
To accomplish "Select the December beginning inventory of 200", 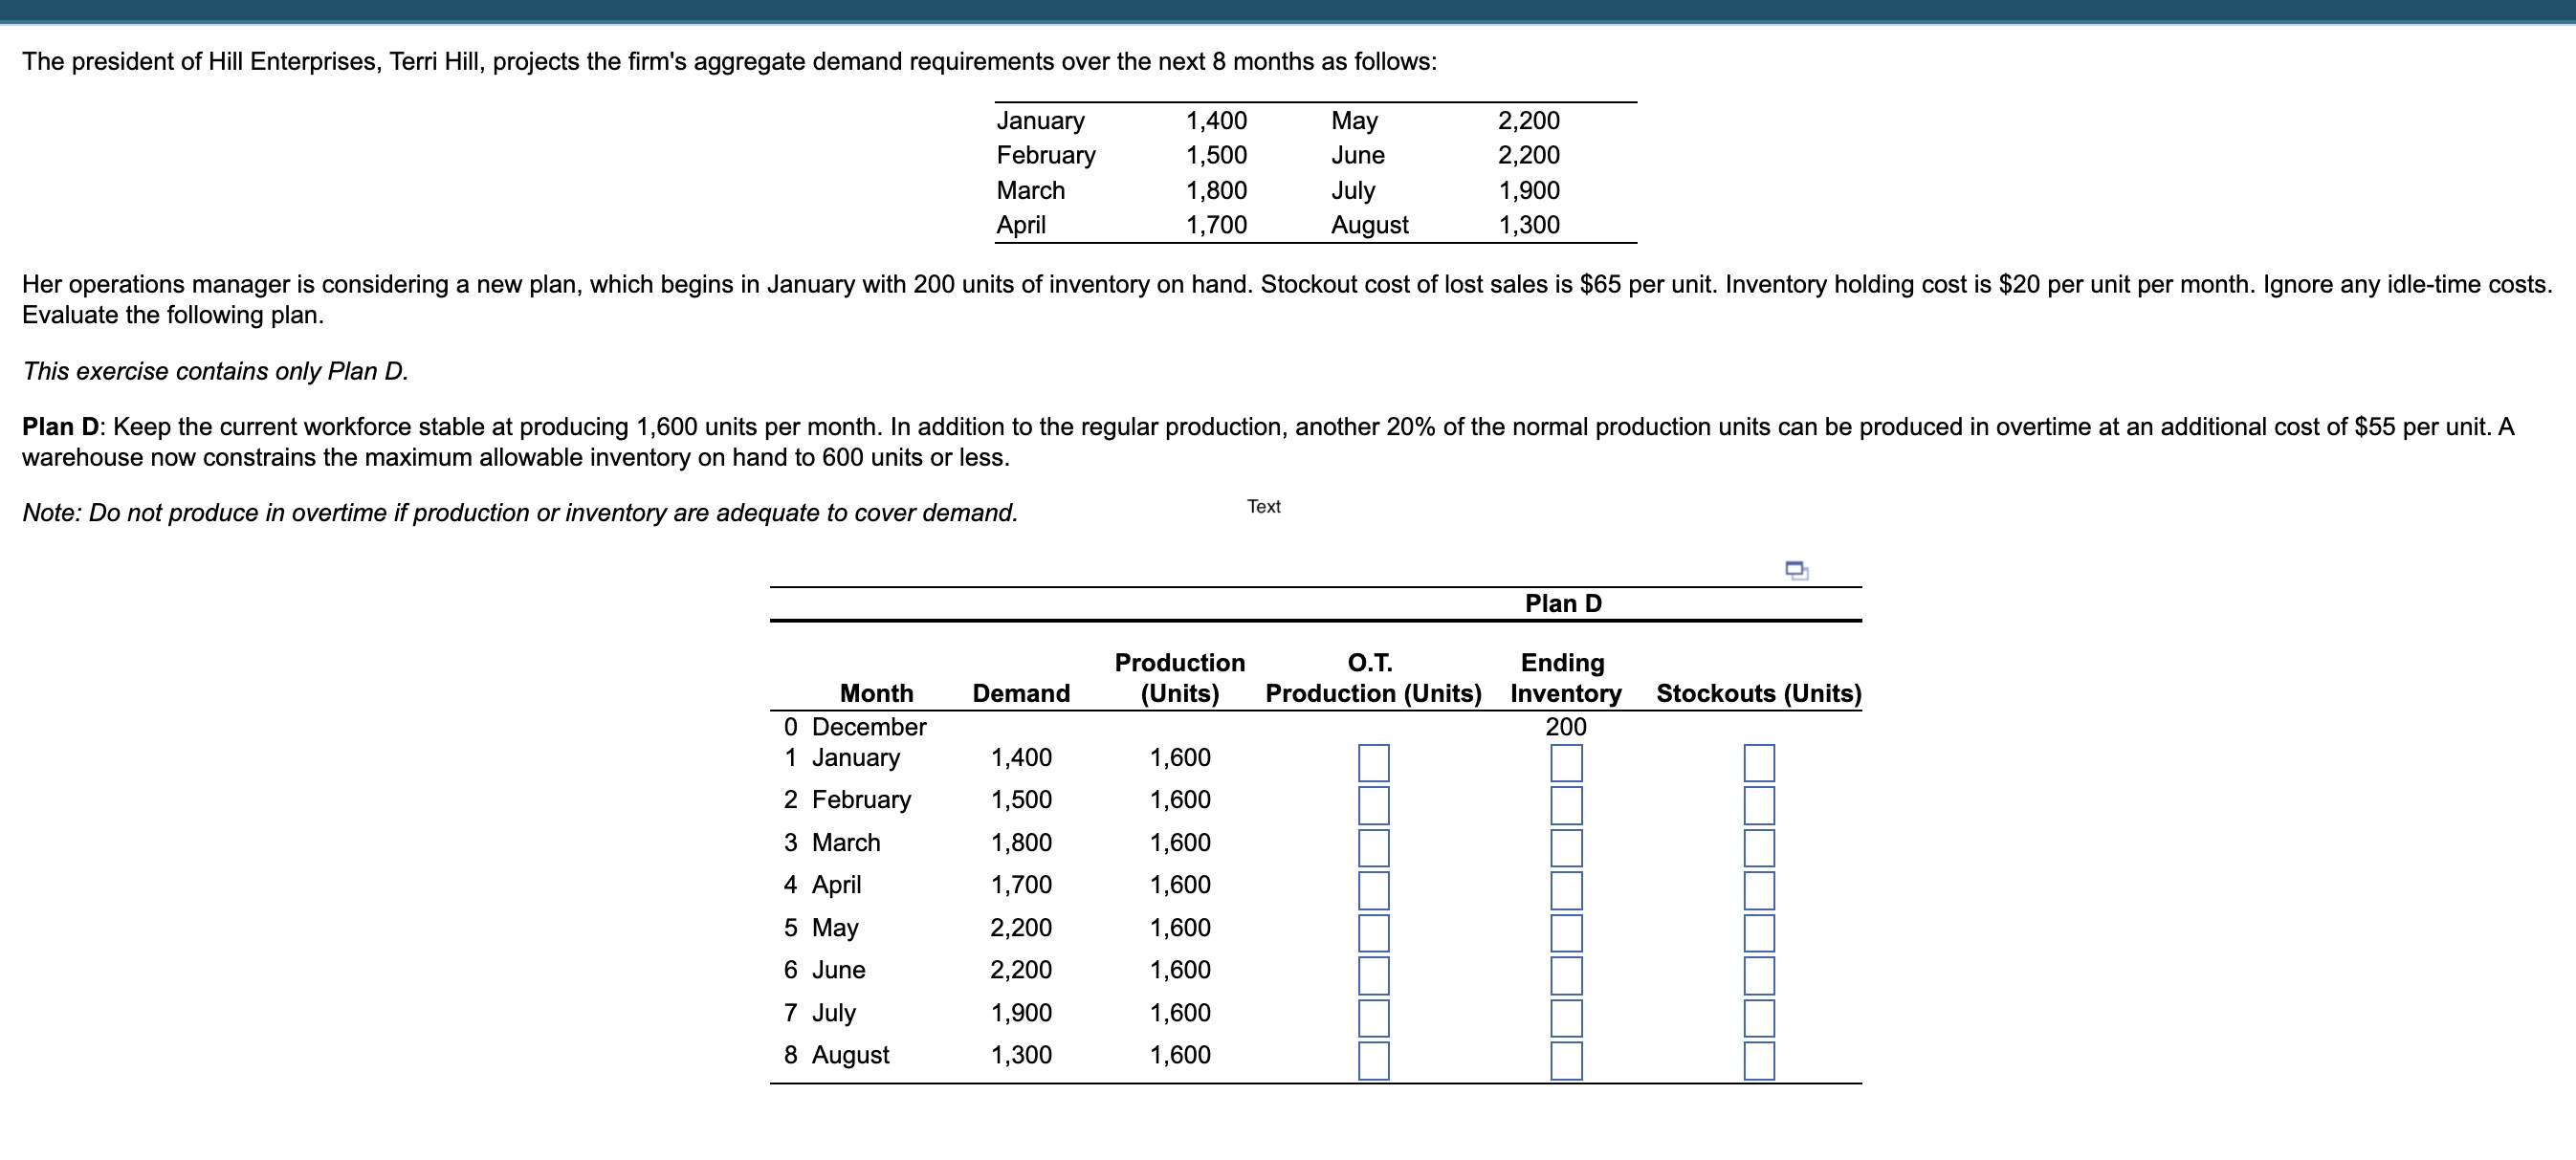I will click(1565, 727).
